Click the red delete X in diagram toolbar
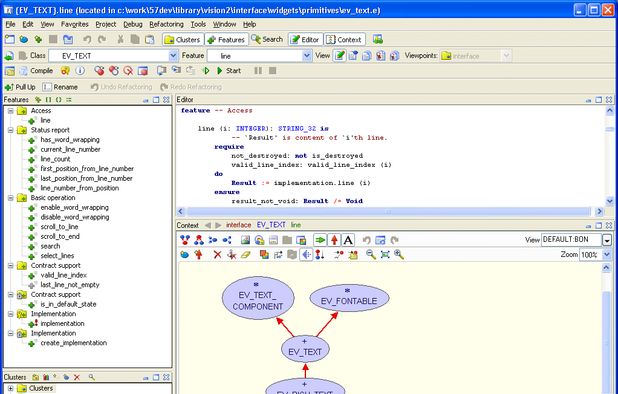 [x=217, y=255]
